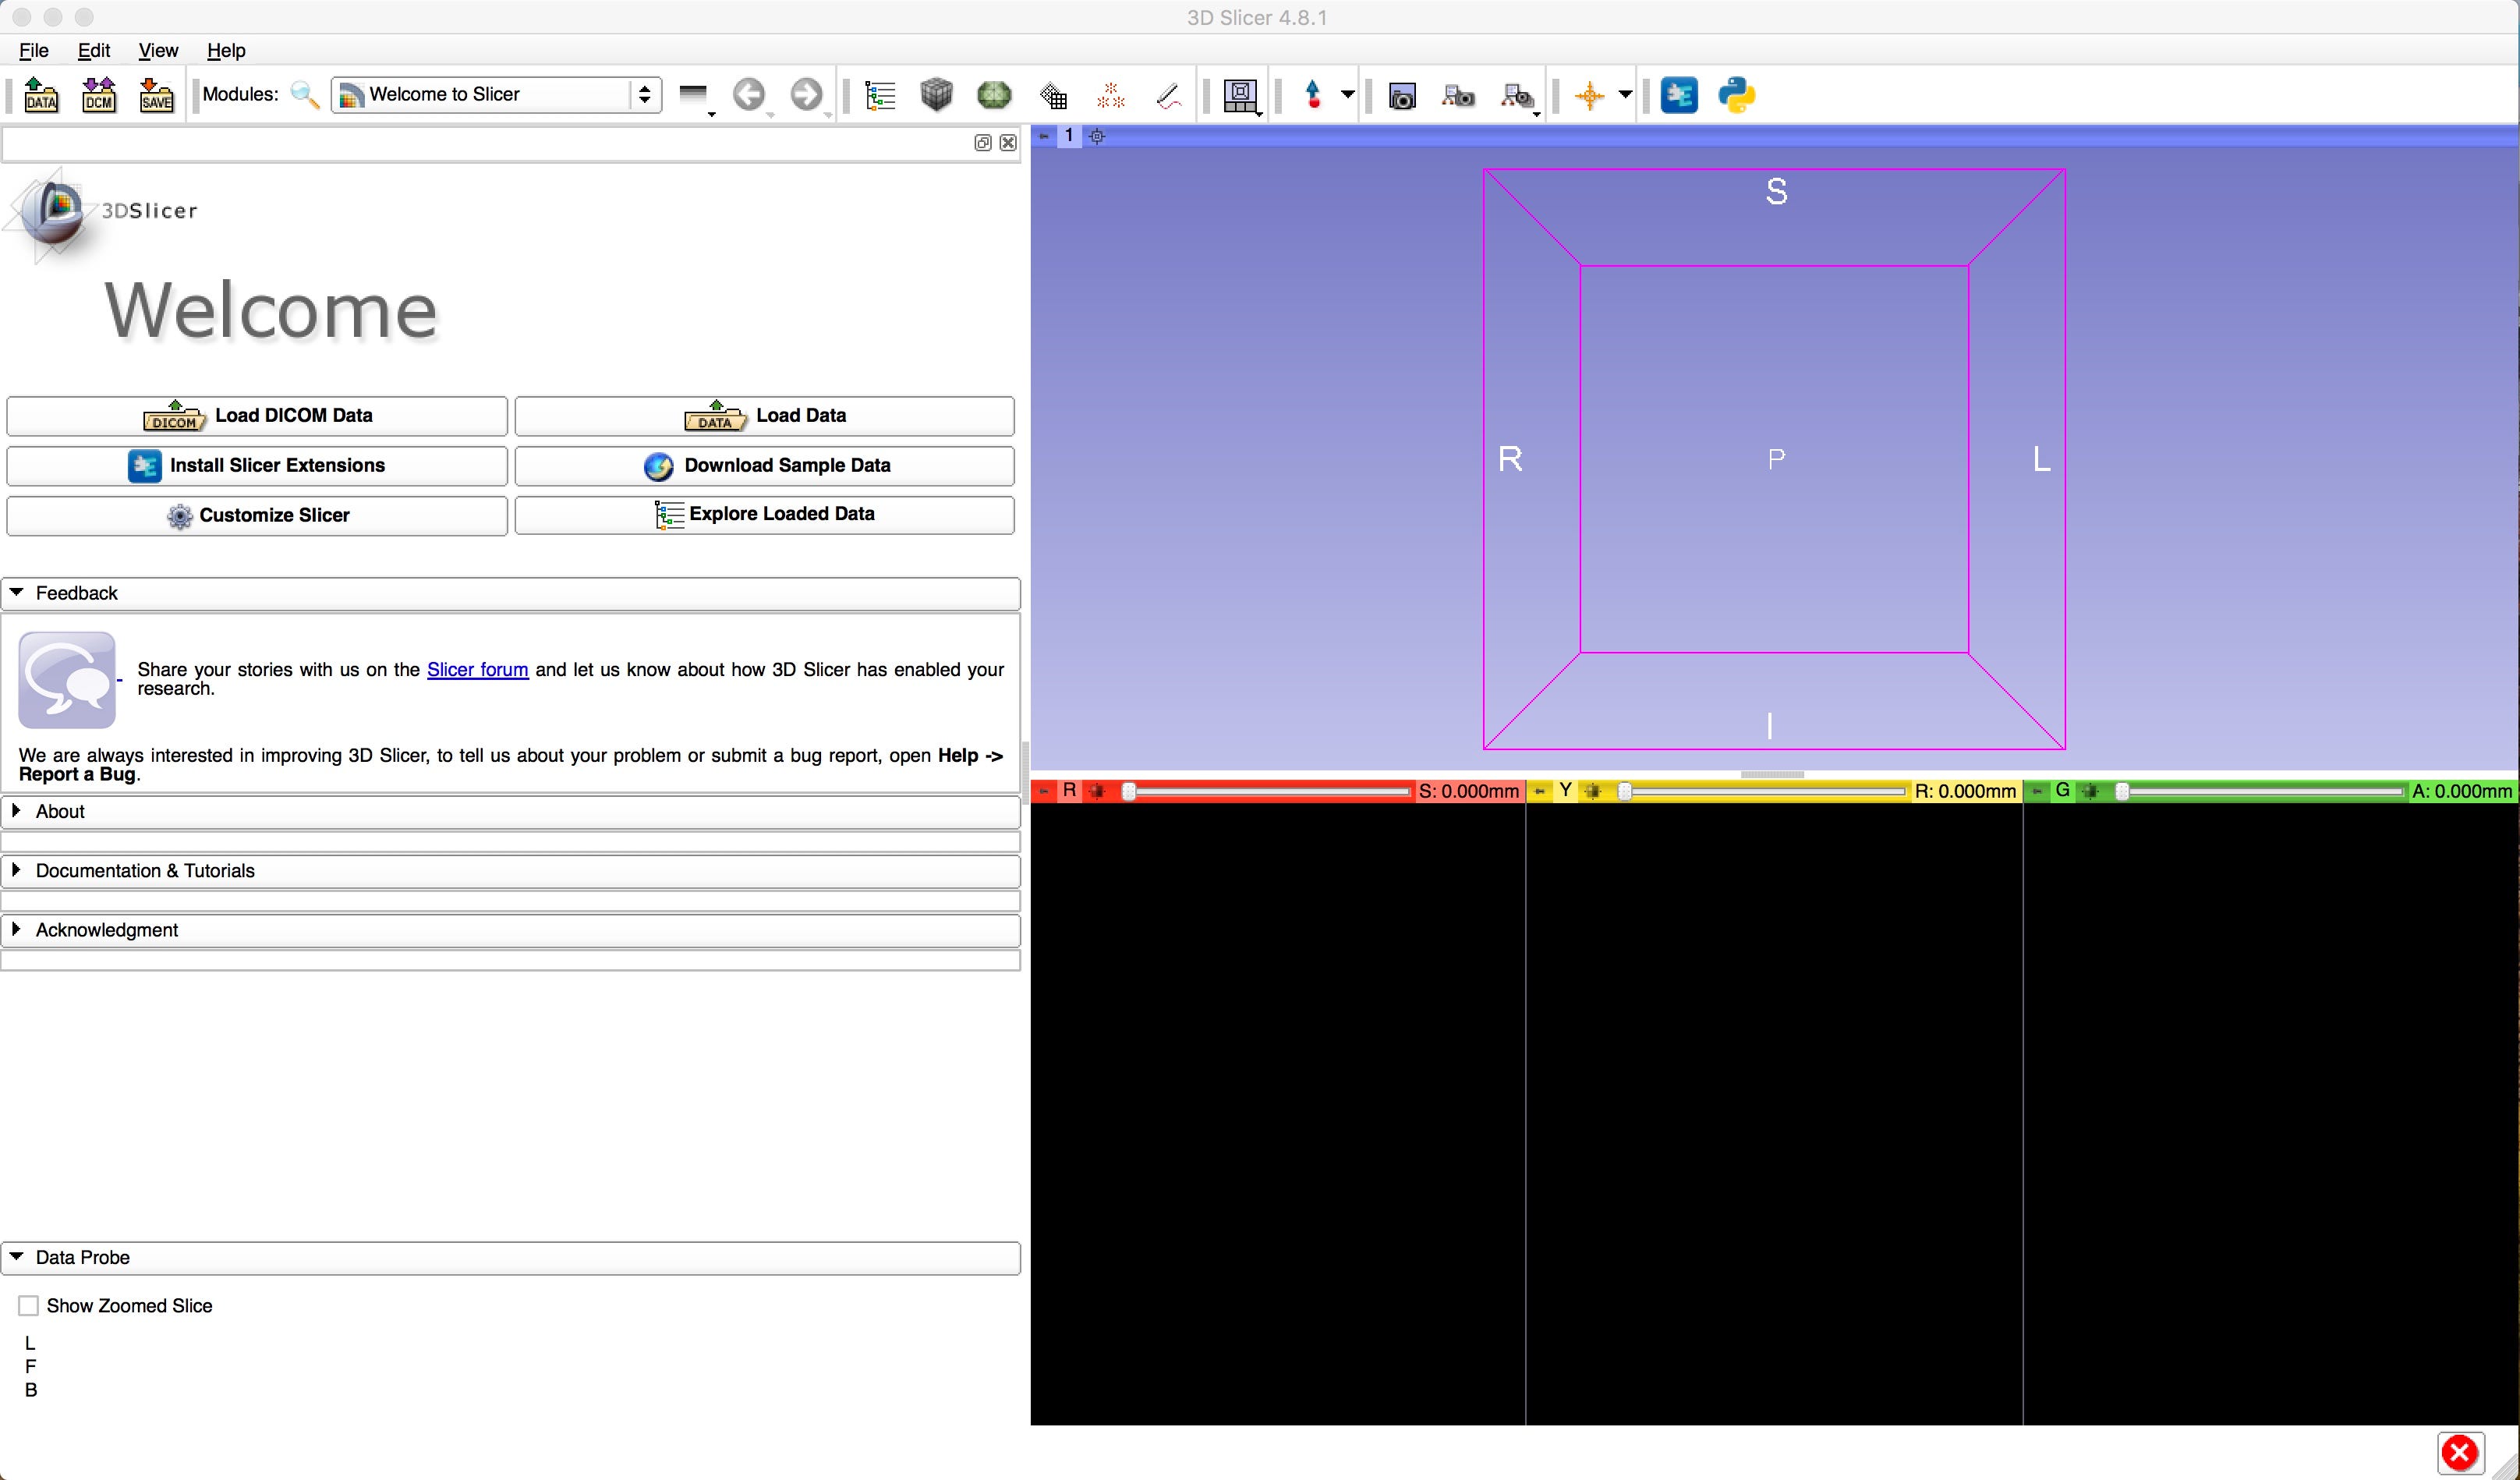Open the Markups fiducial module icon
Screen dimensions: 2520x1480
1111,95
